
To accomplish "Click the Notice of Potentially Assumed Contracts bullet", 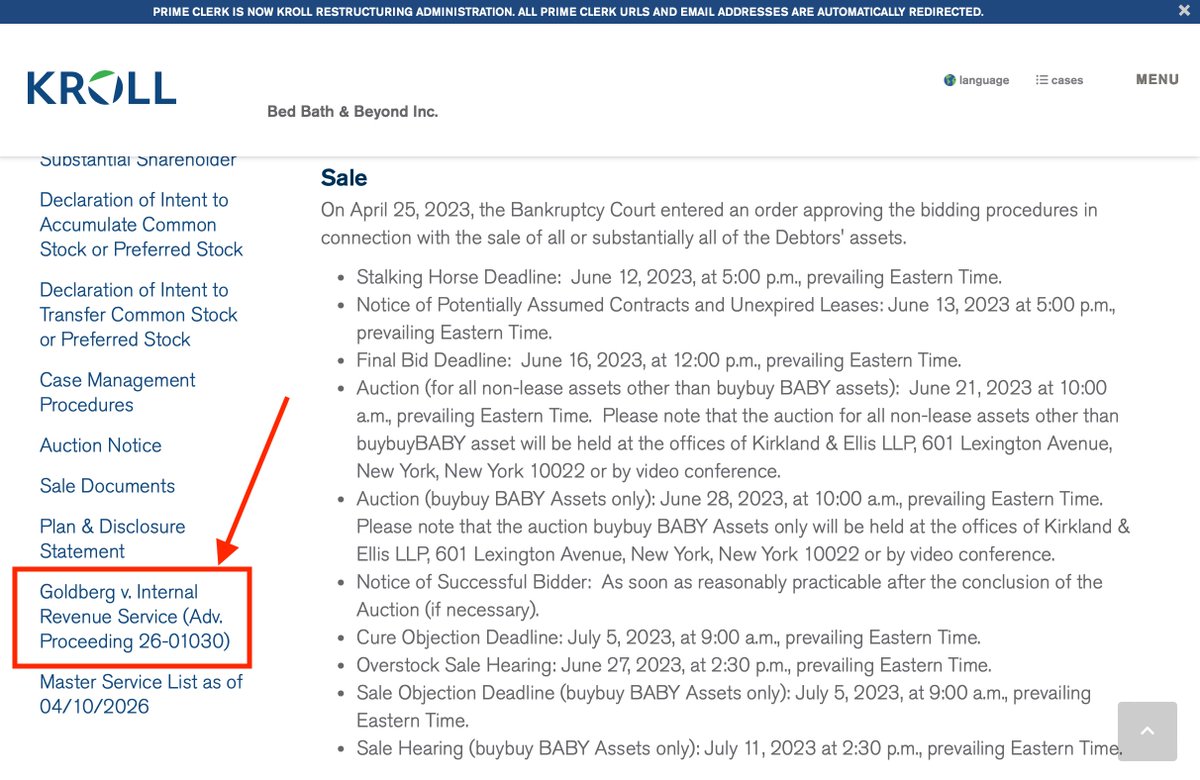I will (736, 319).
